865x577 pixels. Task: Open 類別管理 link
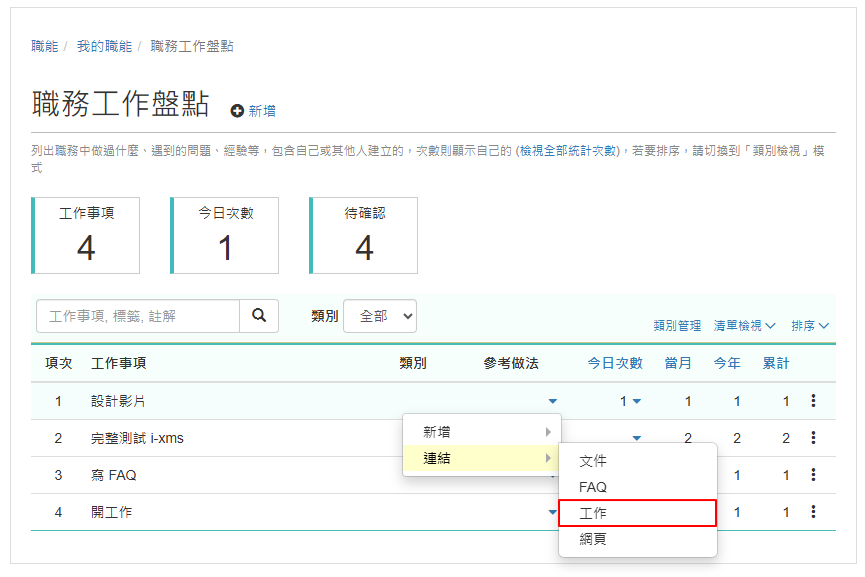tap(677, 326)
